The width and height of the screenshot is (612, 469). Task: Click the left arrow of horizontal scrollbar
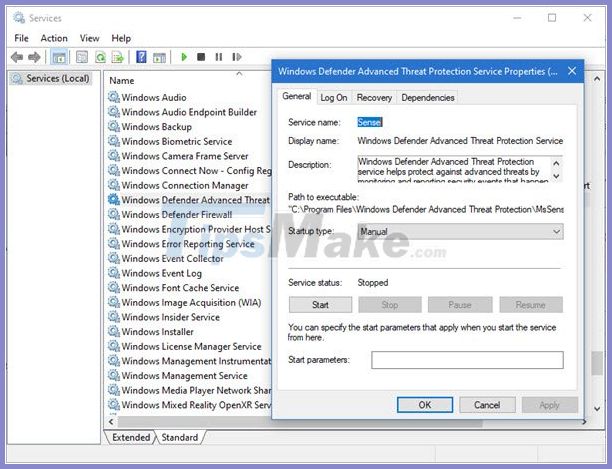(112, 422)
